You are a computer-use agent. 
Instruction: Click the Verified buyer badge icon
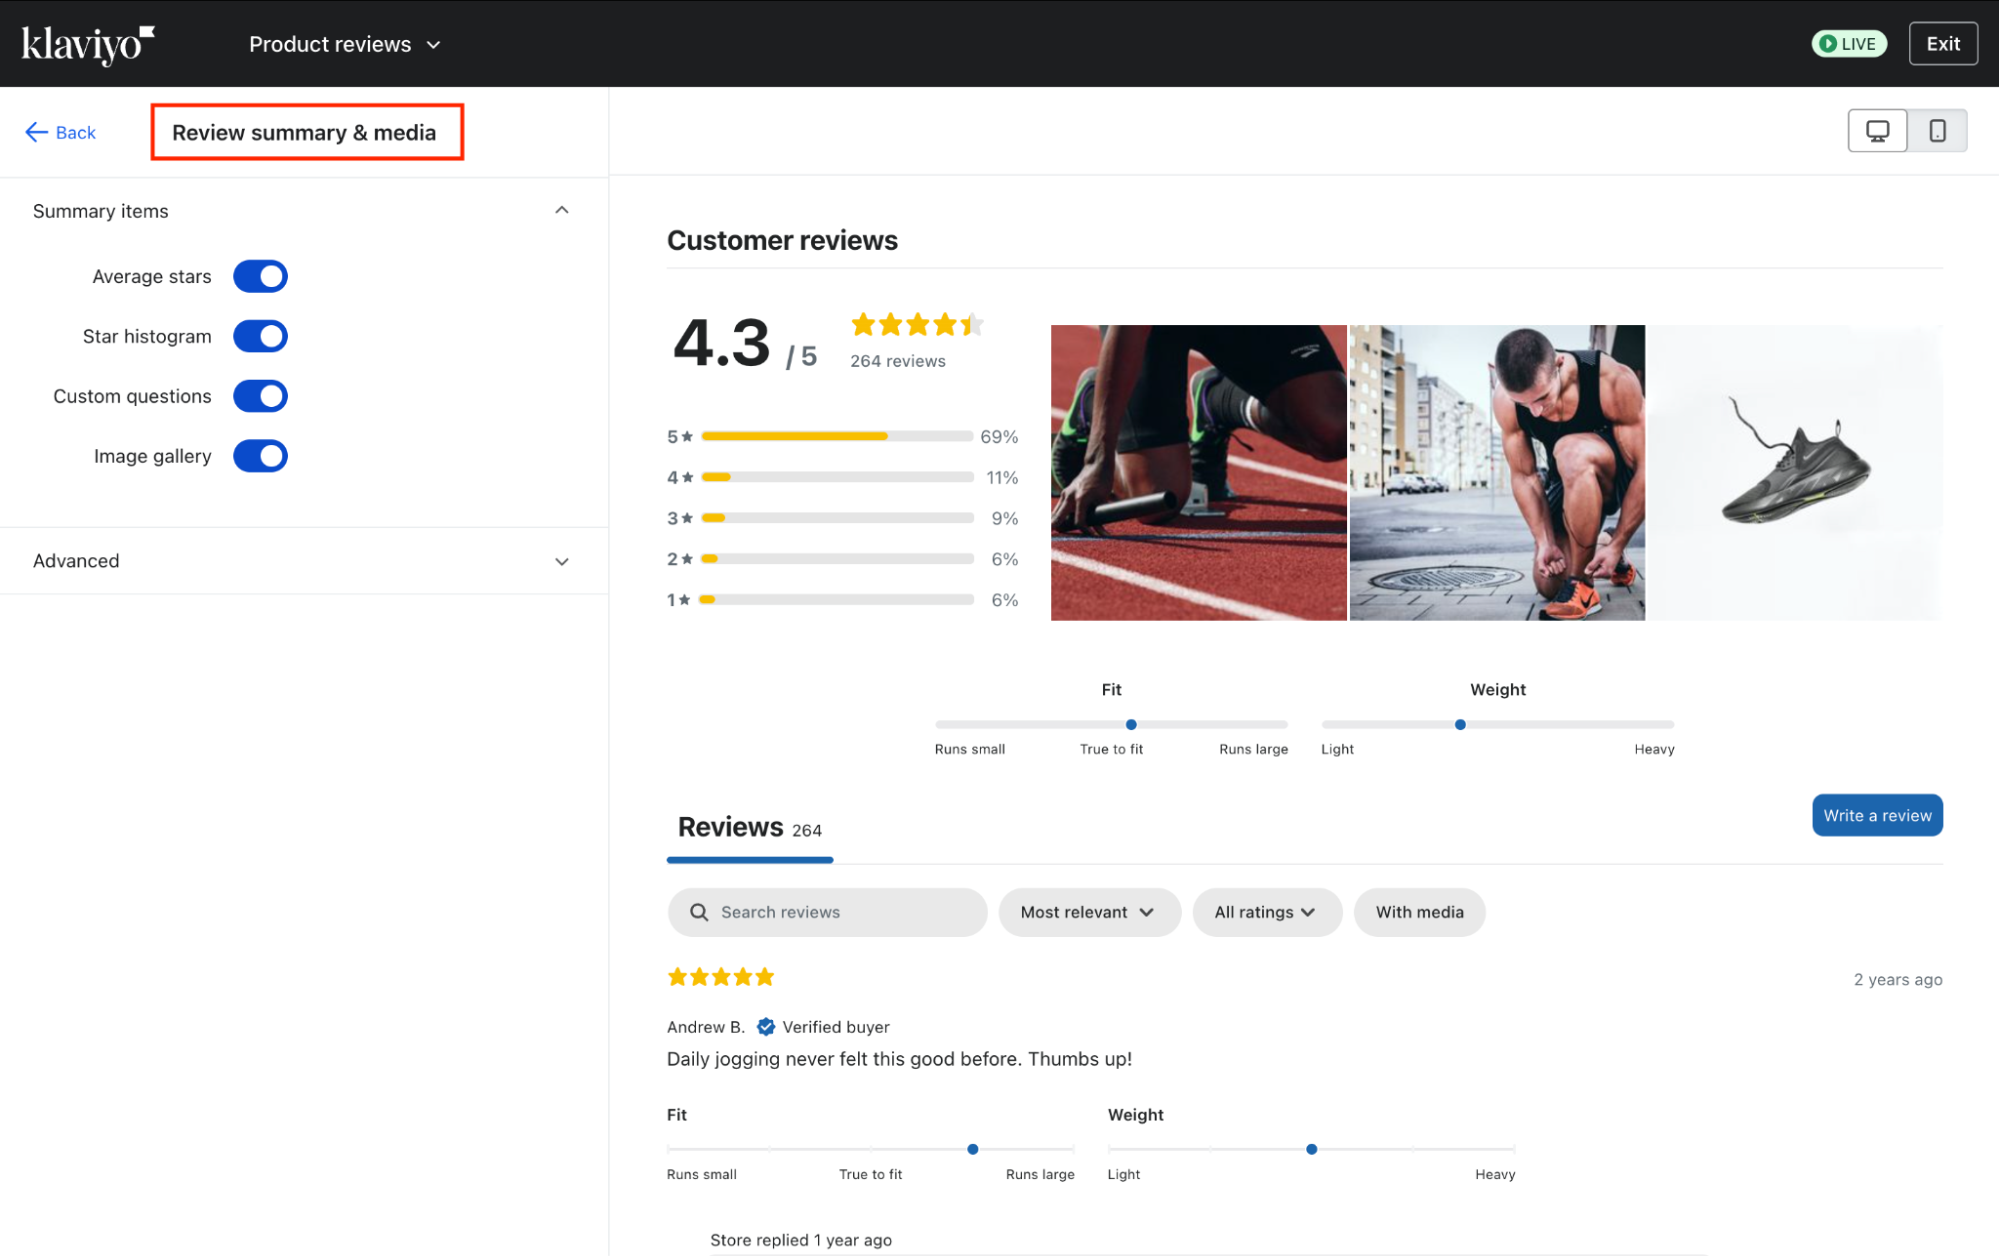[766, 1027]
